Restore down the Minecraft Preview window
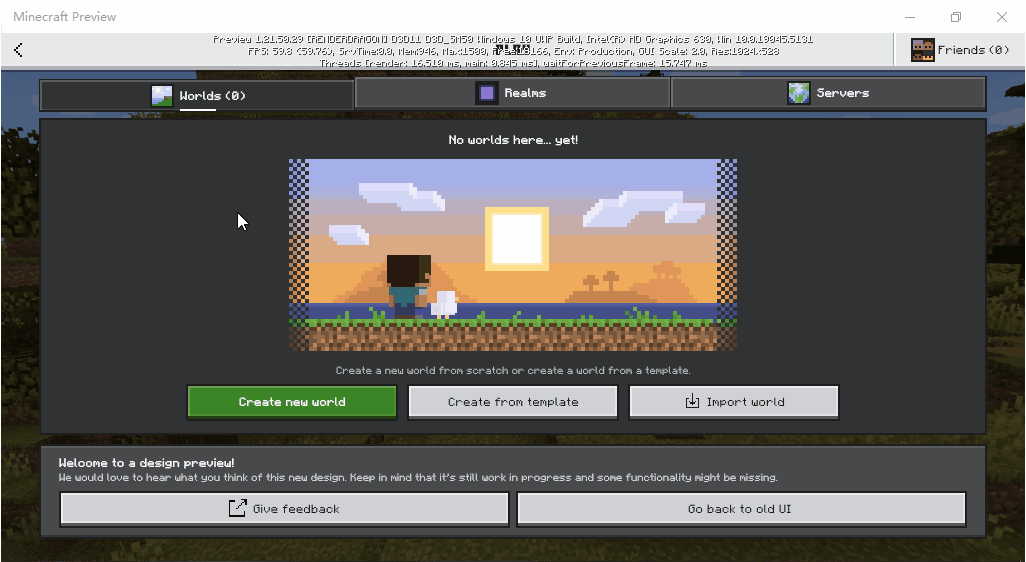 click(956, 17)
